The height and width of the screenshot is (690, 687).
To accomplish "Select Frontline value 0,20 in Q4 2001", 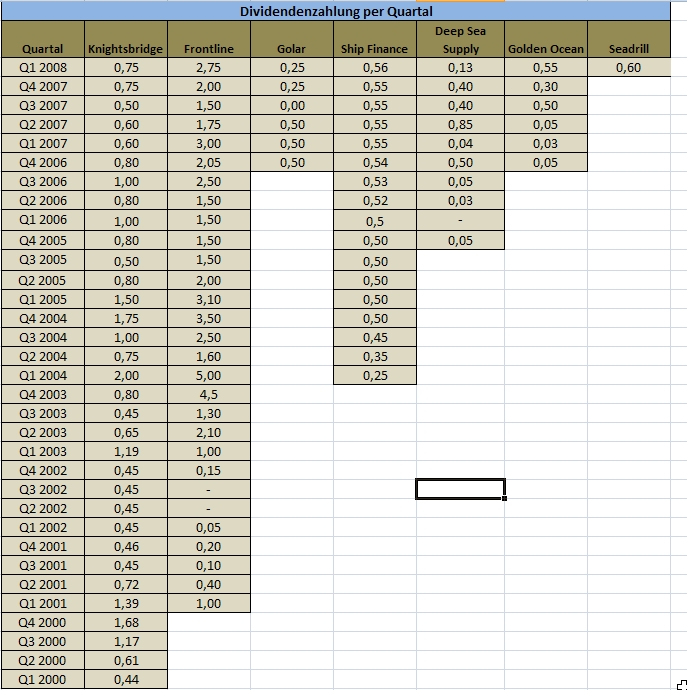I will point(209,546).
